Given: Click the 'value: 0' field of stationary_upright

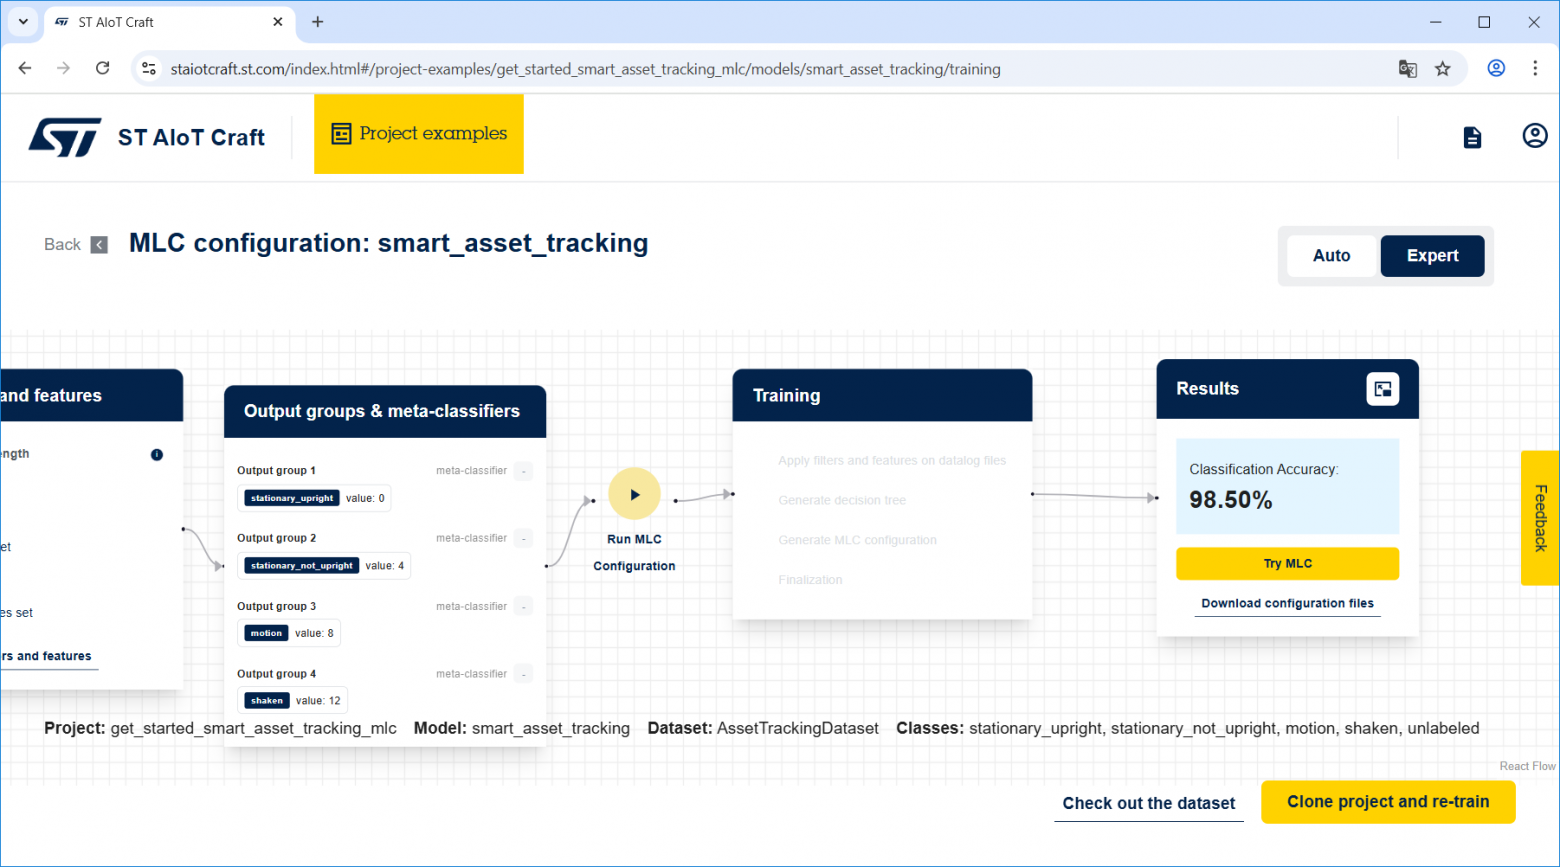Looking at the screenshot, I should (x=365, y=498).
